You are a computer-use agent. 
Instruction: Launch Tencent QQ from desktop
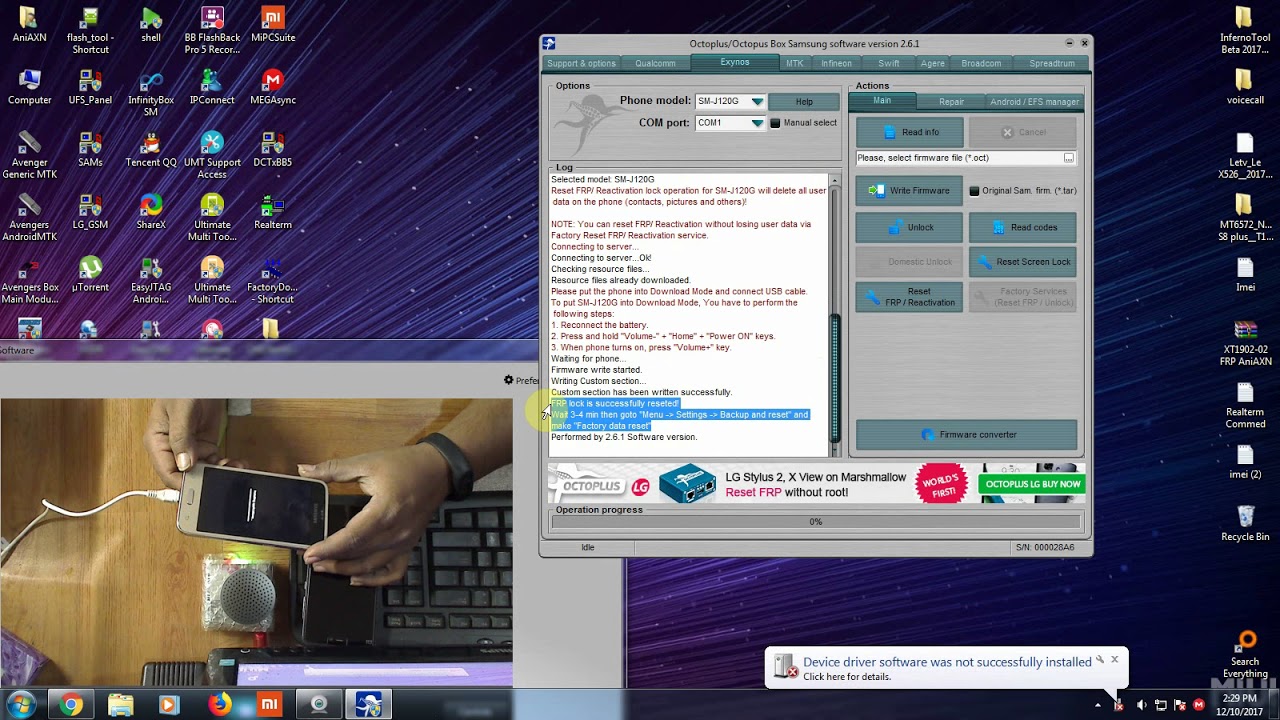[151, 150]
